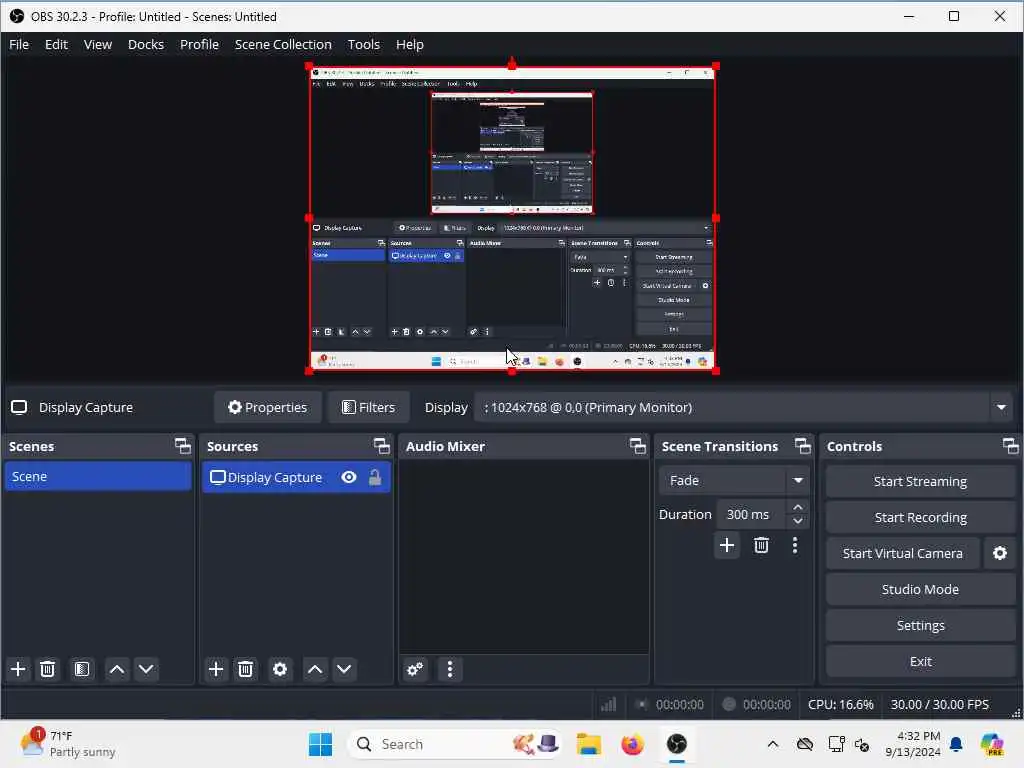This screenshot has width=1024, height=768.
Task: Decrease transition duration with down arrow
Action: click(x=797, y=521)
